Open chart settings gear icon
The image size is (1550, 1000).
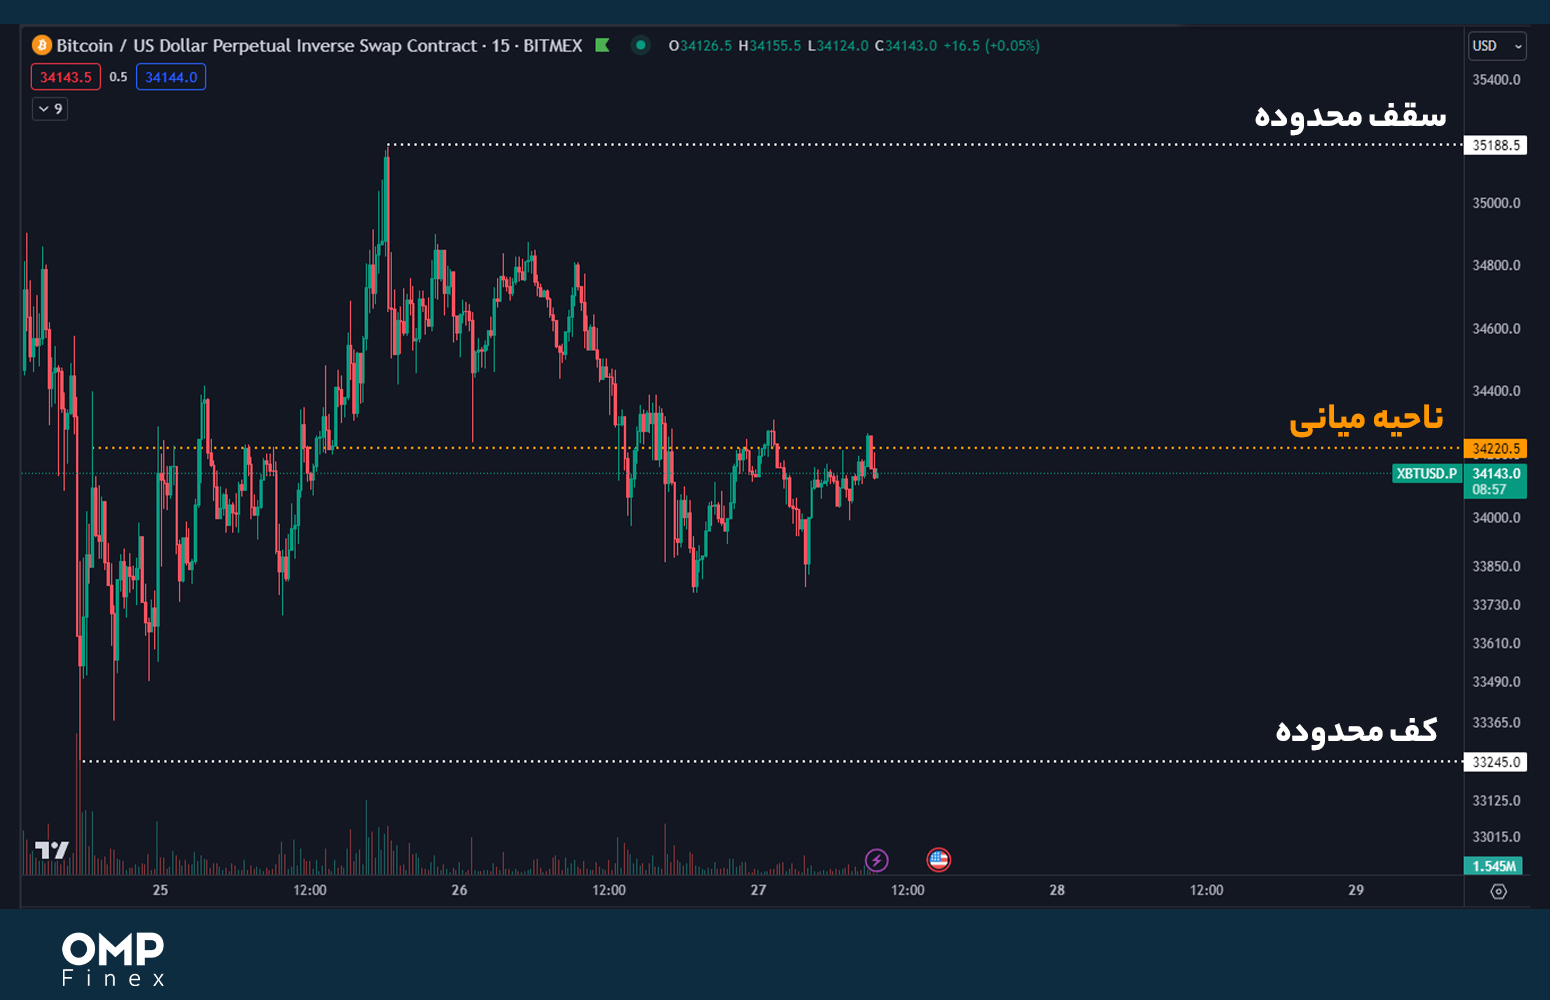coord(1498,891)
